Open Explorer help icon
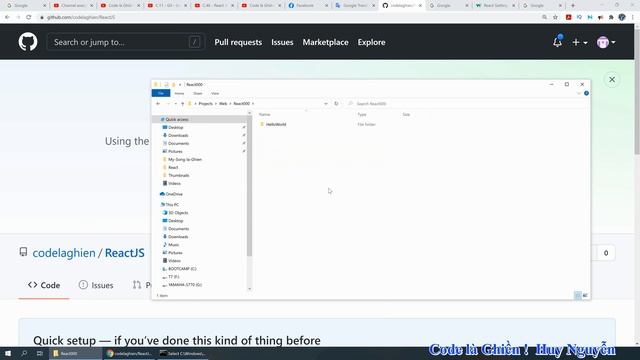 click(586, 93)
